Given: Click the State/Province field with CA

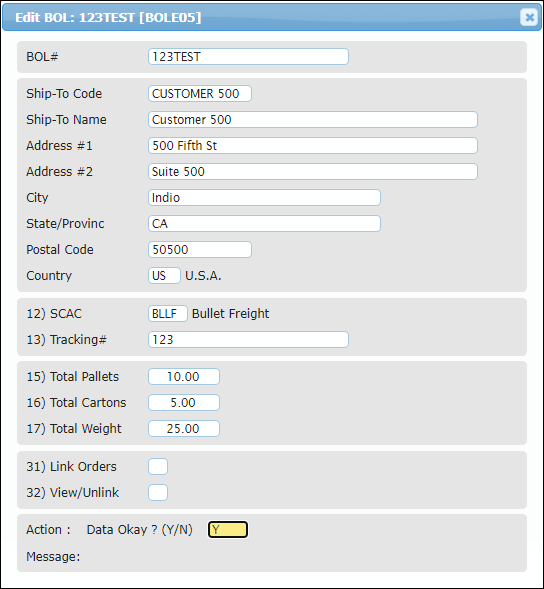Looking at the screenshot, I should (x=264, y=224).
